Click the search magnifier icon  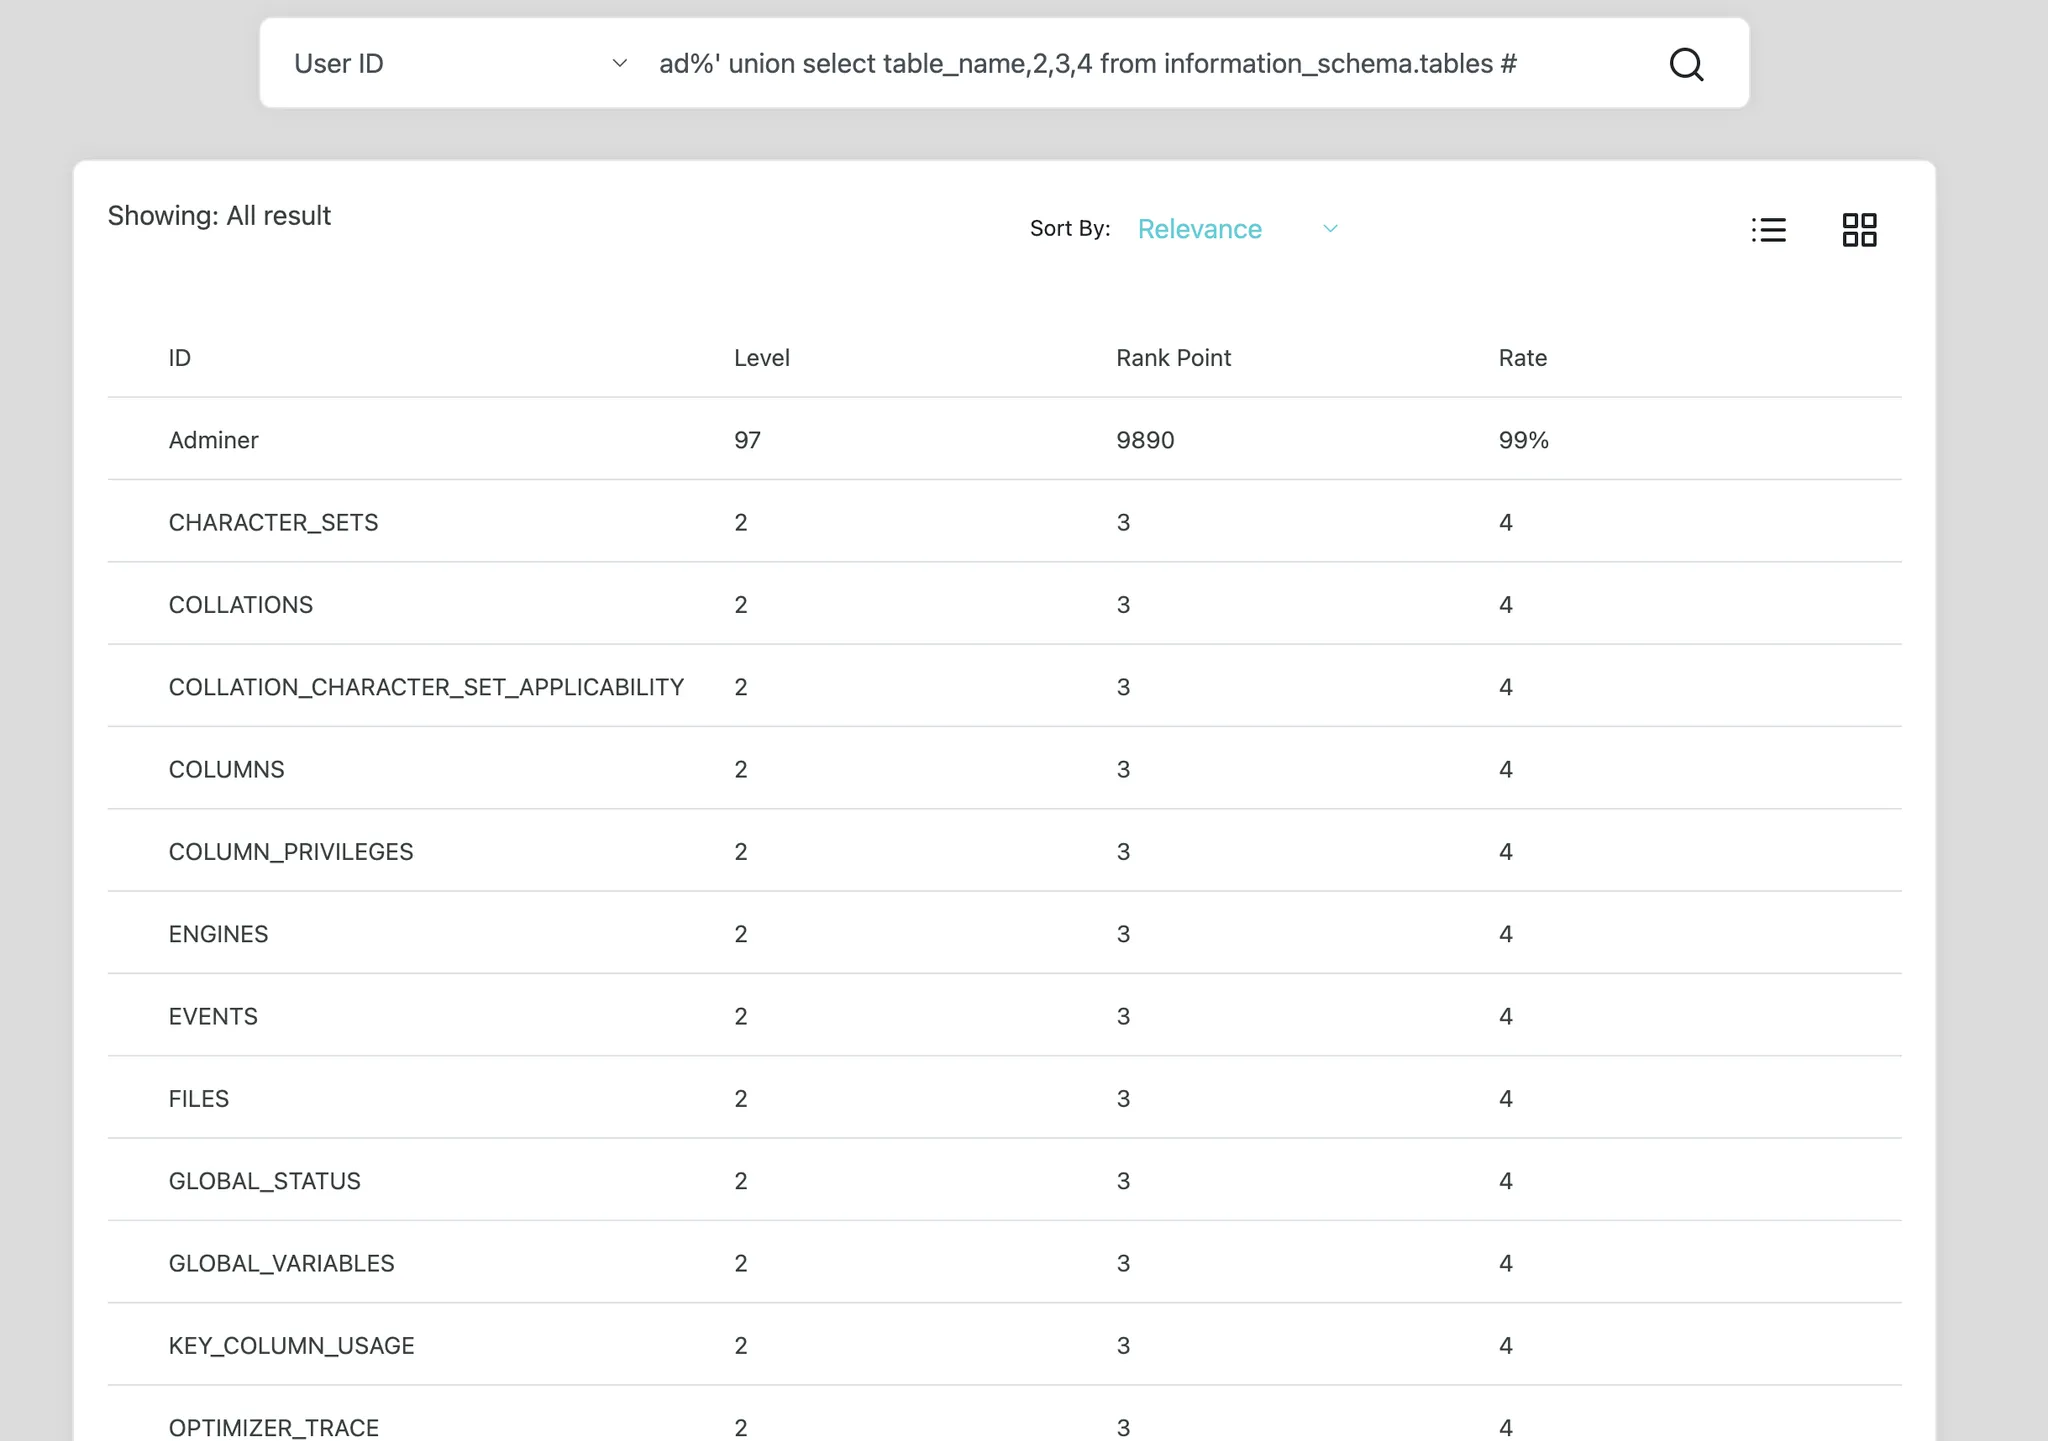[1686, 64]
